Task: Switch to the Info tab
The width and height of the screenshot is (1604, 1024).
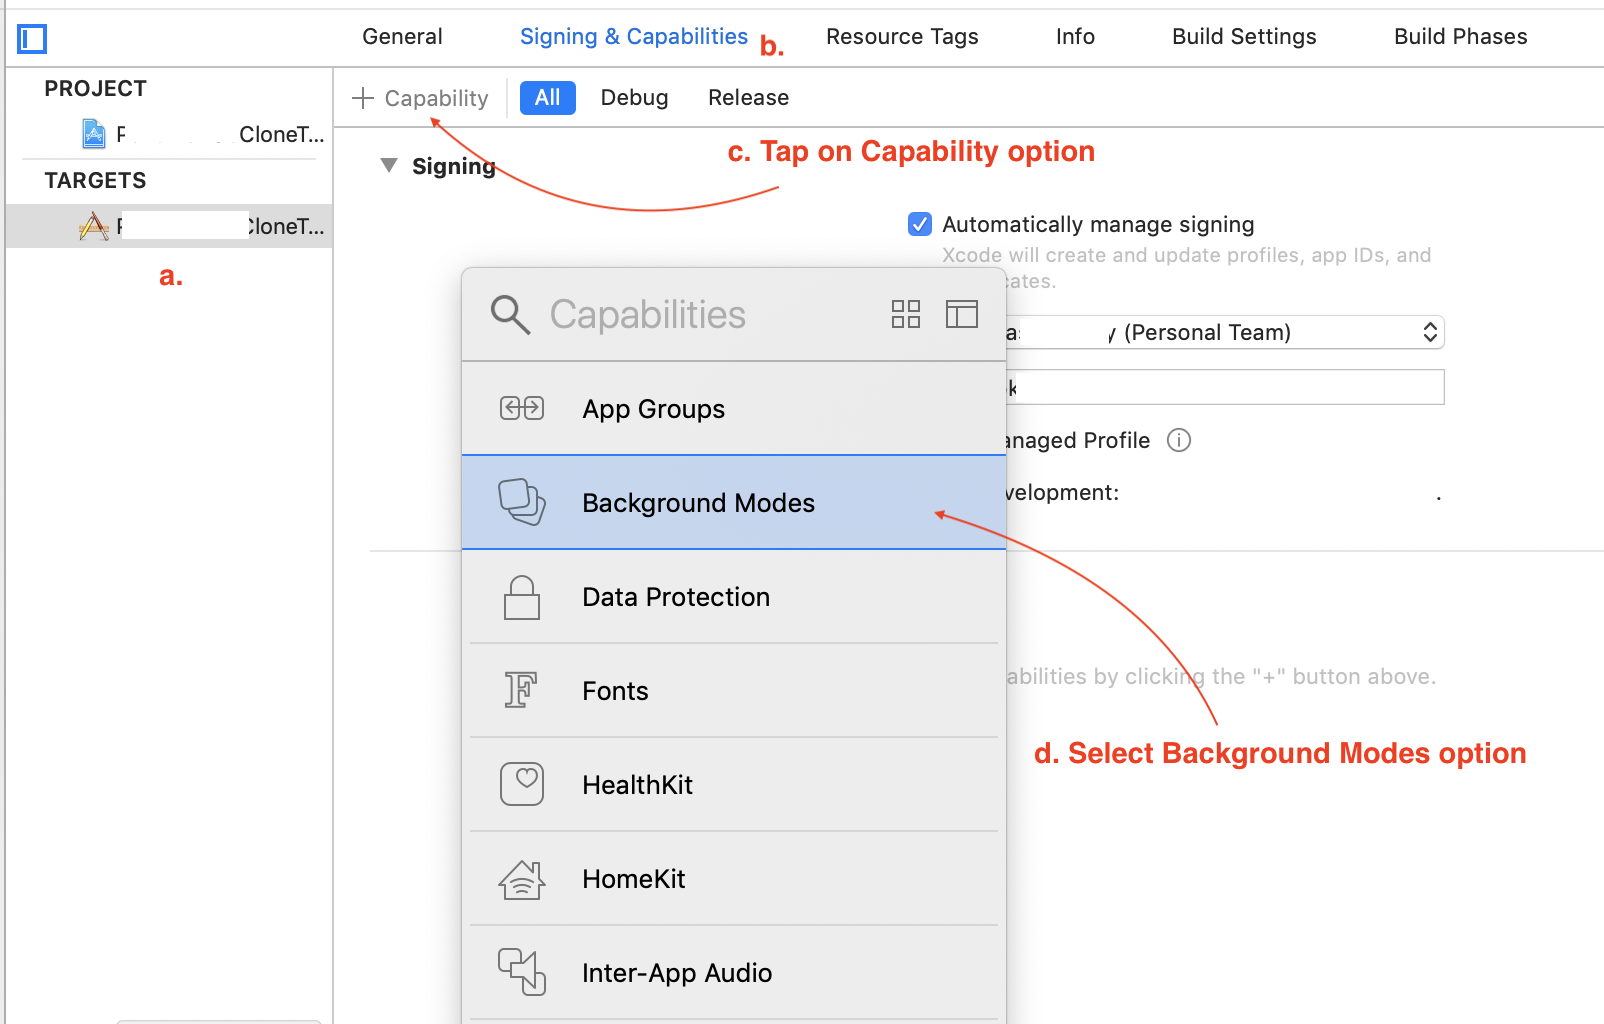Action: [1075, 37]
